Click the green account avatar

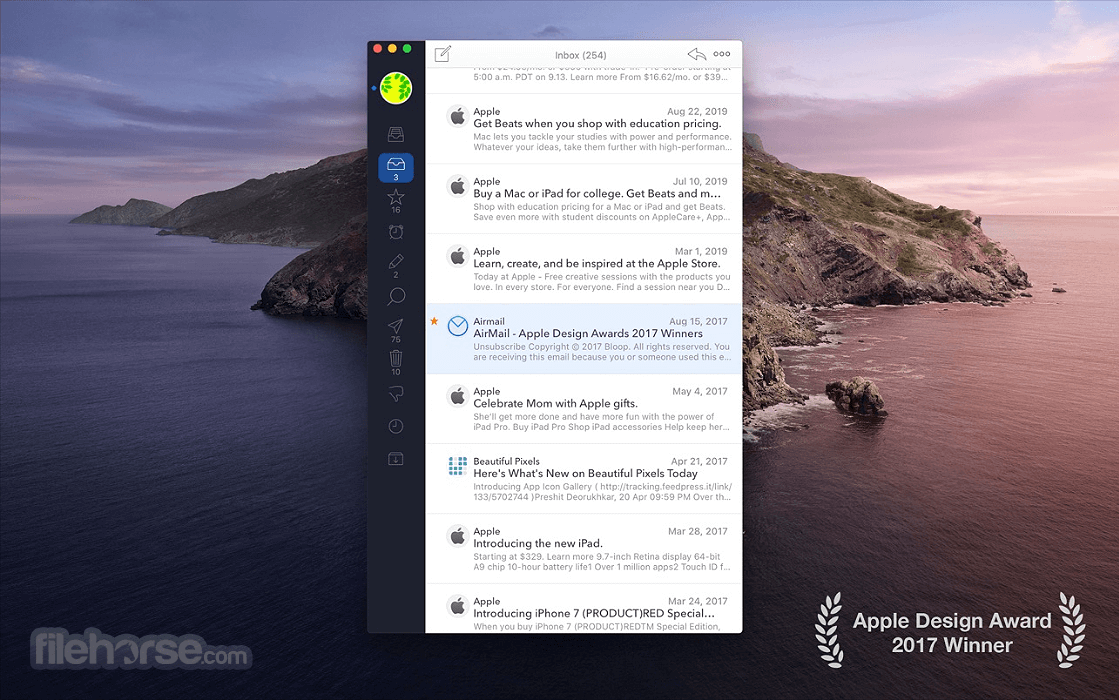[x=396, y=88]
